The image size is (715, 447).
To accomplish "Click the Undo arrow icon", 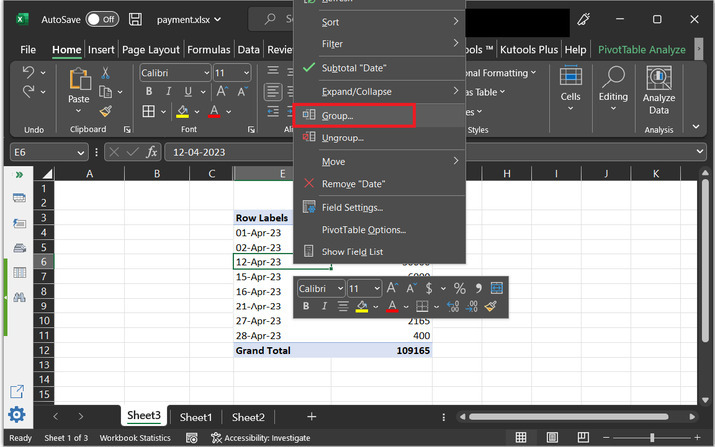I will [29, 72].
